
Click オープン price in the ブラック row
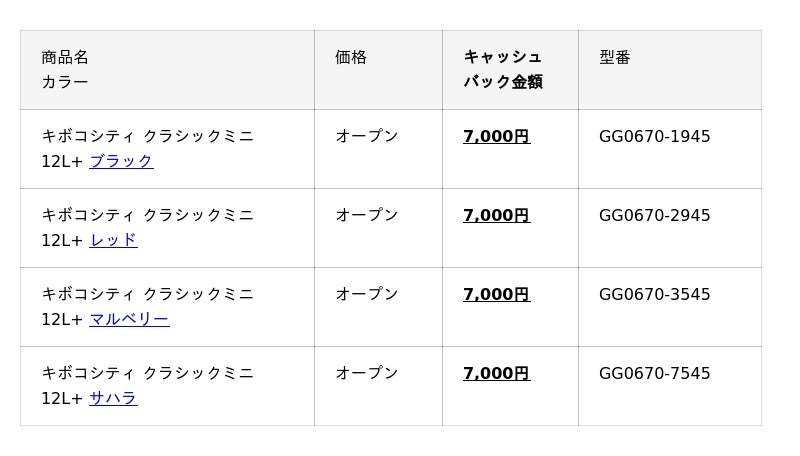[x=366, y=136]
